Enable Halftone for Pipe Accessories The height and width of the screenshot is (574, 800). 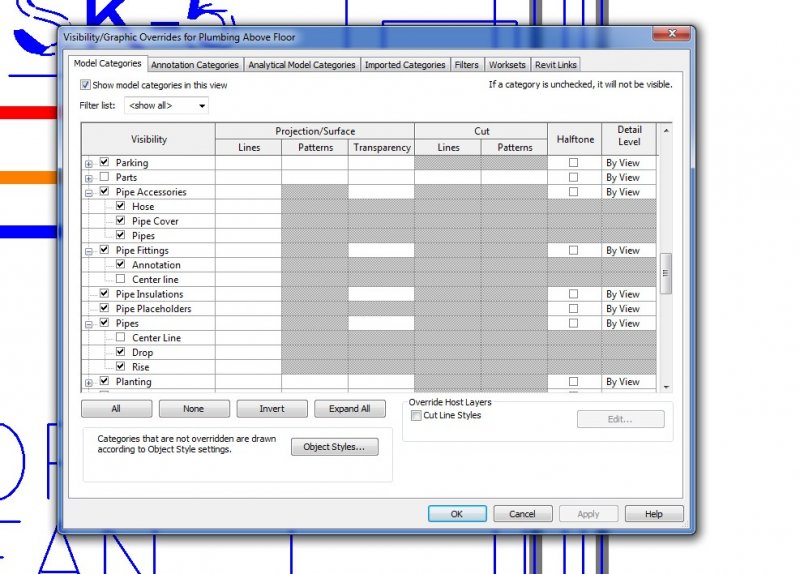pos(573,192)
